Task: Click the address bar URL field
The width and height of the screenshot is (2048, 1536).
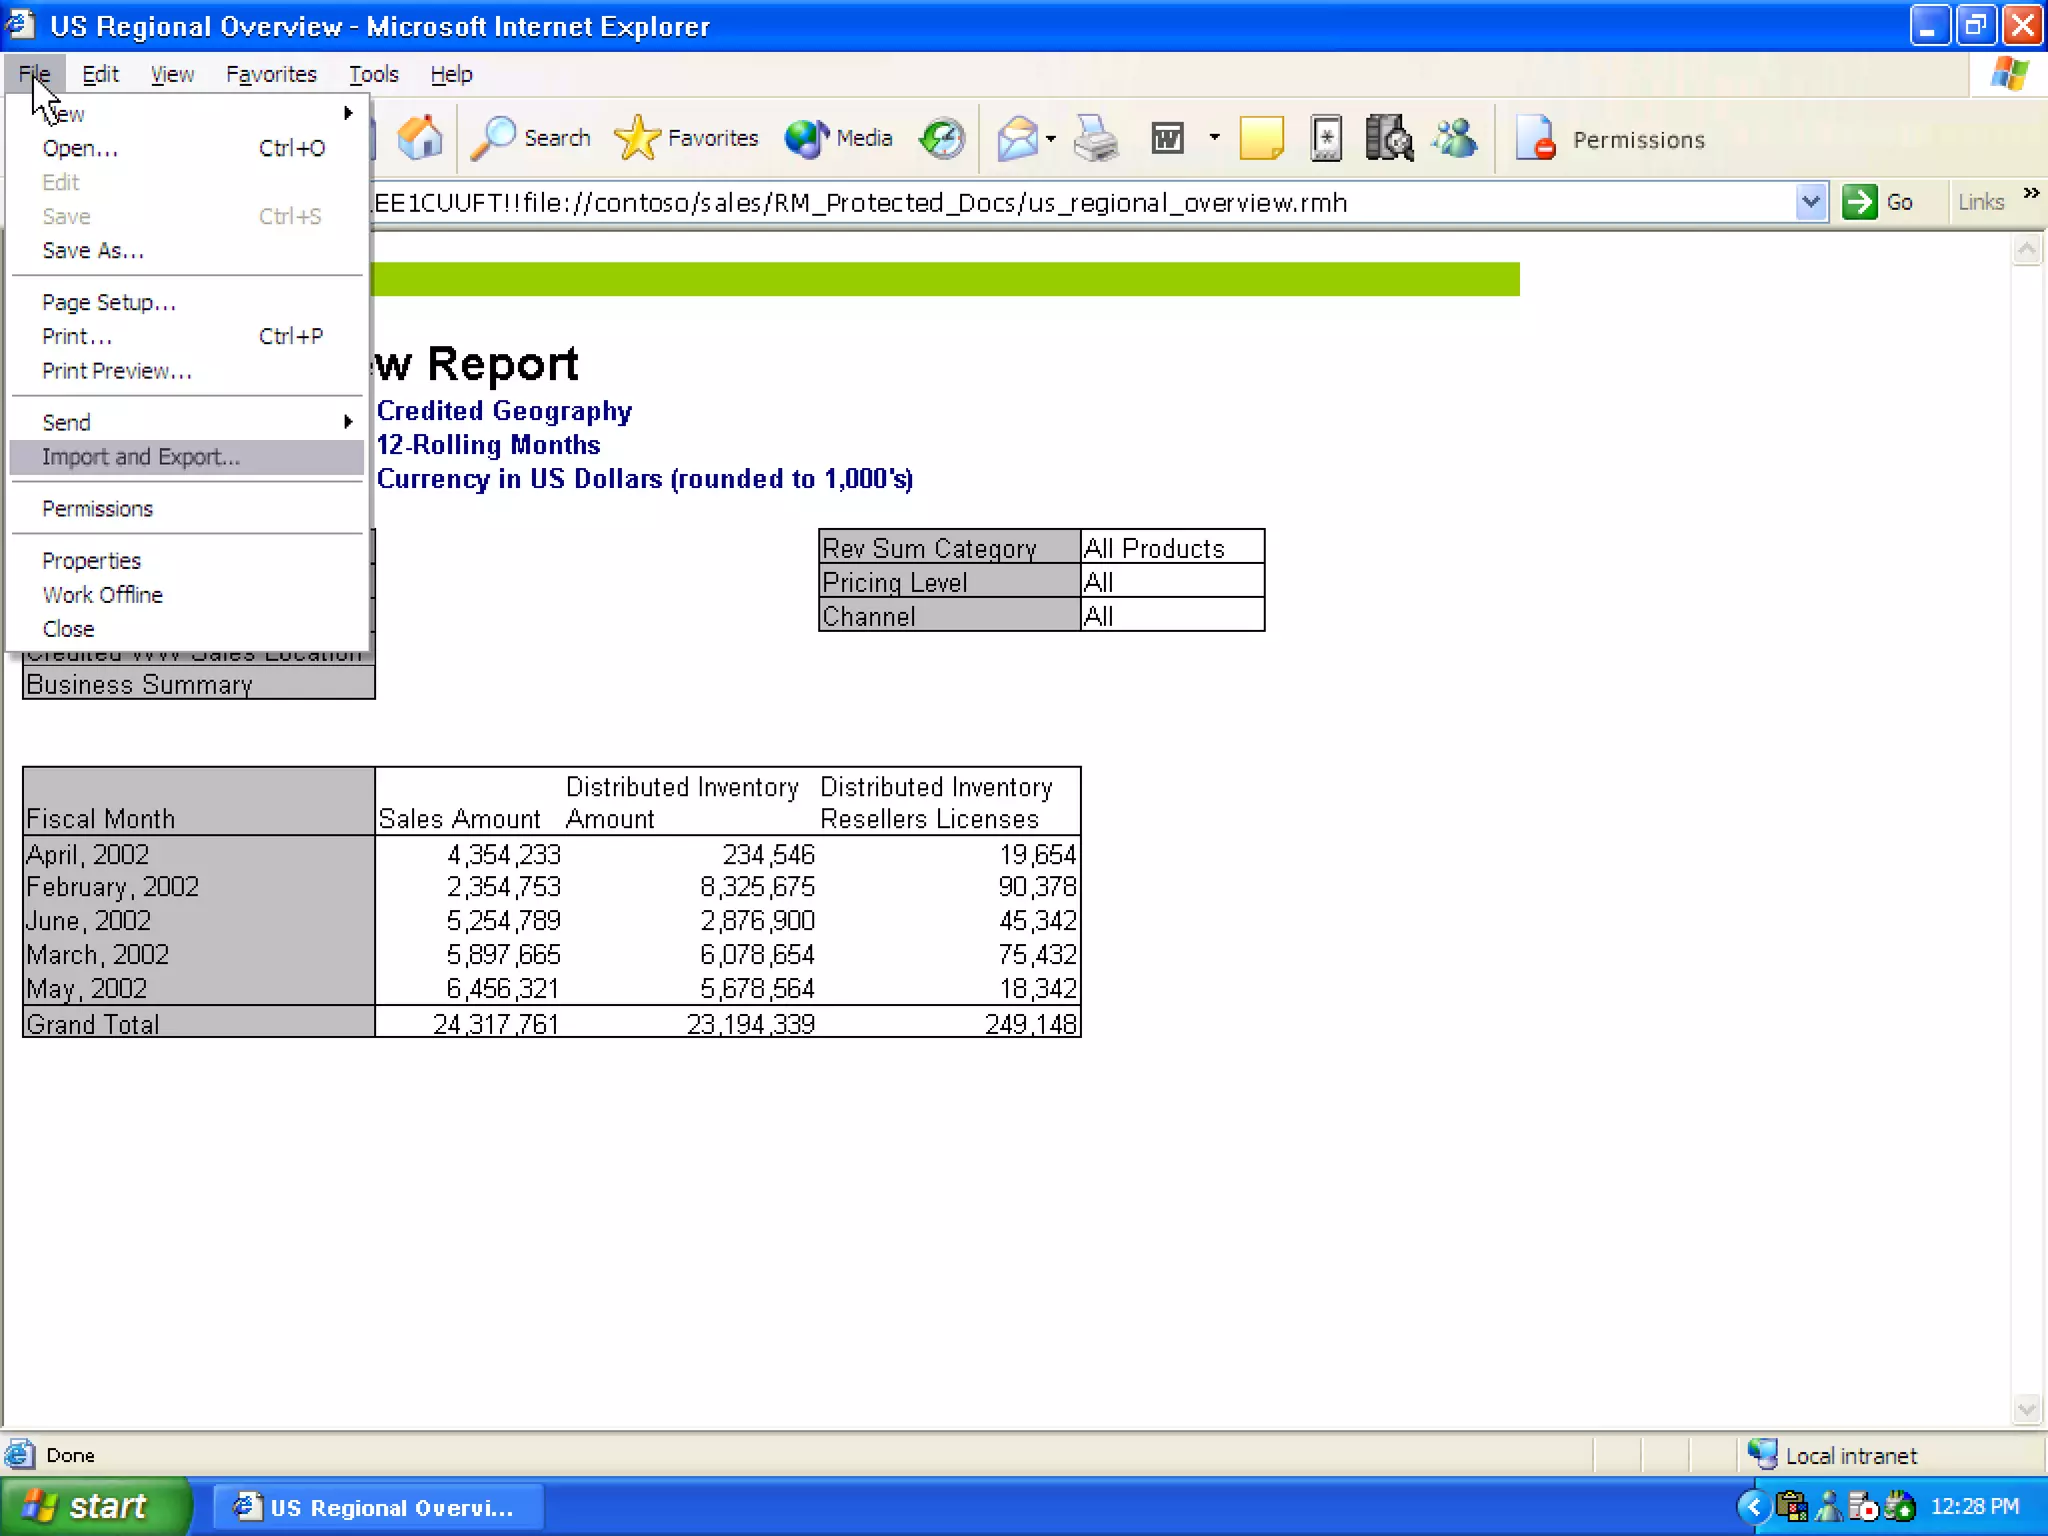Action: pyautogui.click(x=1000, y=203)
